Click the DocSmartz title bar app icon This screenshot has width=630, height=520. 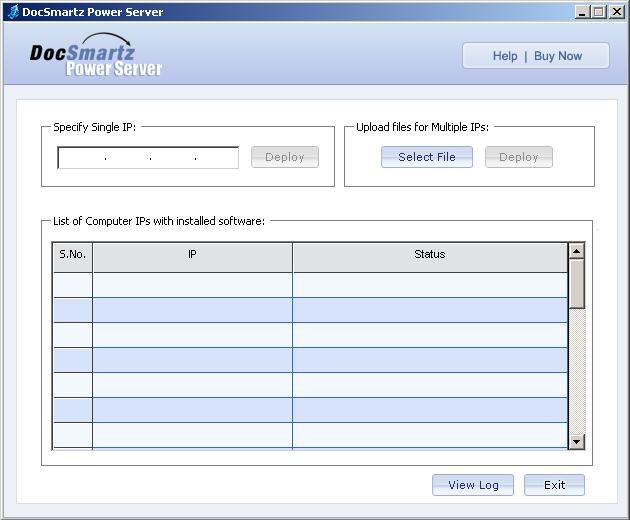click(x=13, y=12)
